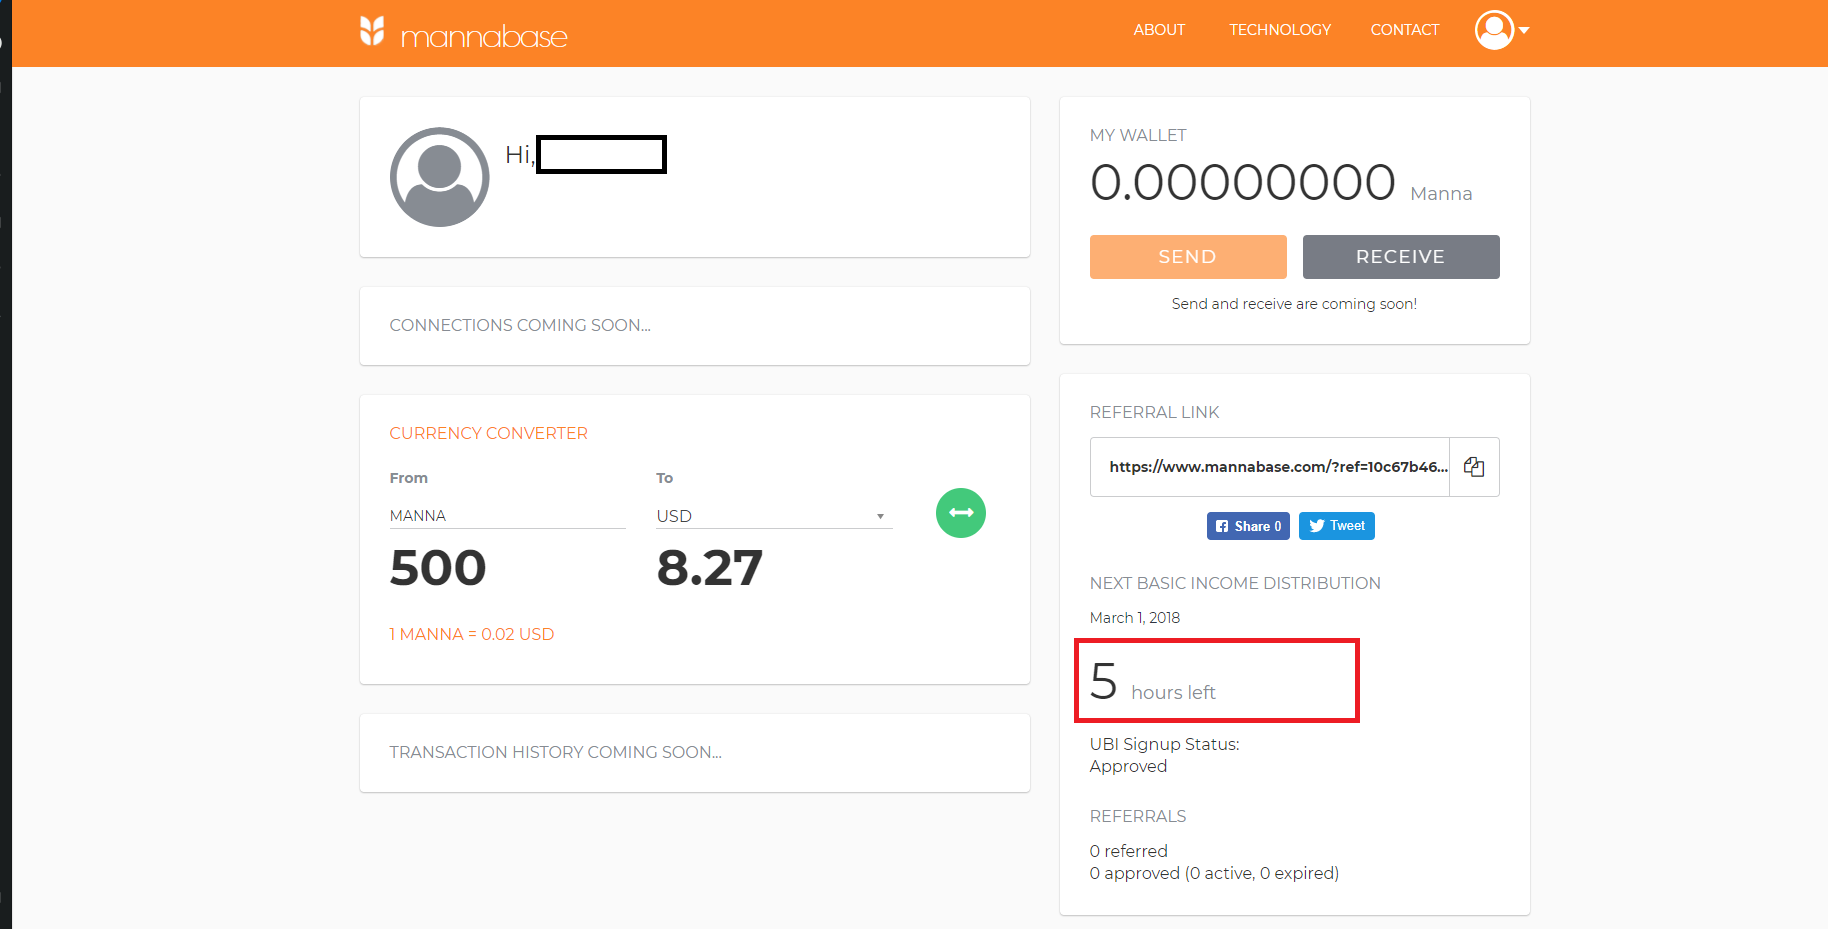Click the 'Approved' signup status text

click(x=1128, y=766)
